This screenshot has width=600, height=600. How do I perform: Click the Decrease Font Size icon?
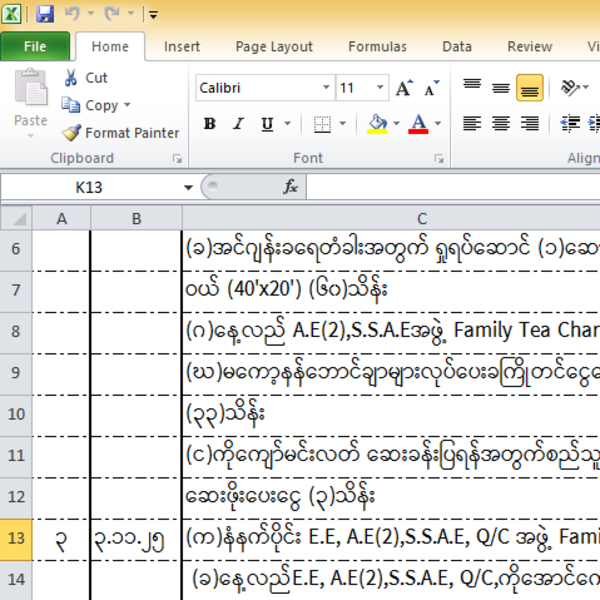coord(431,88)
